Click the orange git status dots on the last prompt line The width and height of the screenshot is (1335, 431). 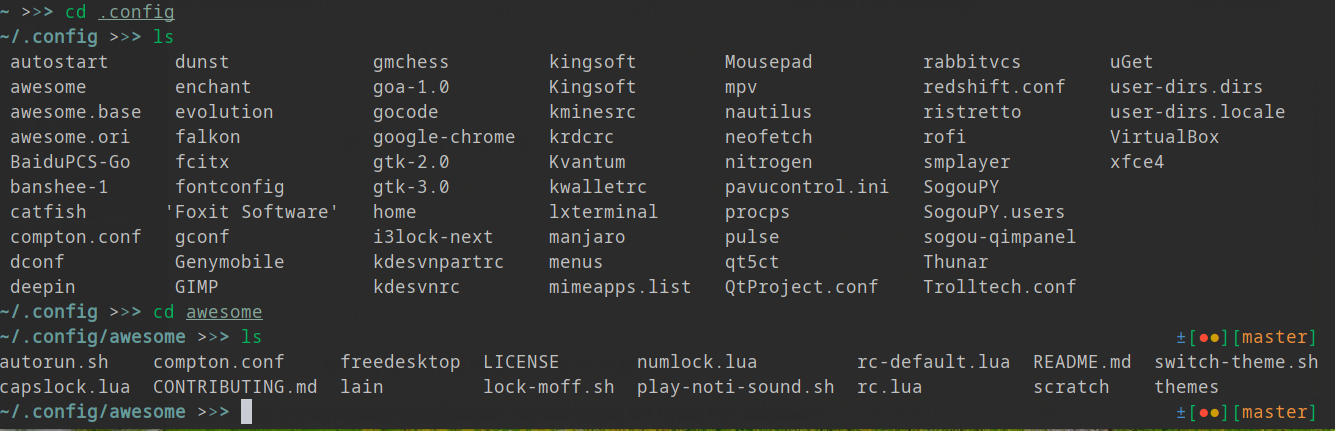(x=1210, y=412)
